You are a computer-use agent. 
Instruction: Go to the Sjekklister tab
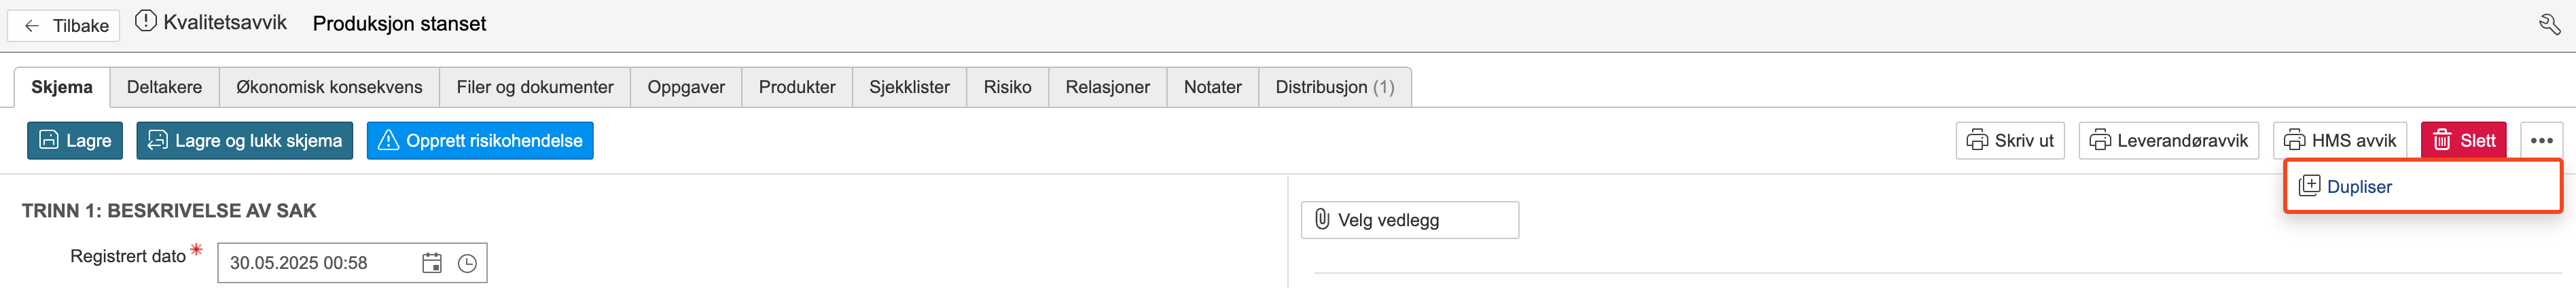pos(909,87)
